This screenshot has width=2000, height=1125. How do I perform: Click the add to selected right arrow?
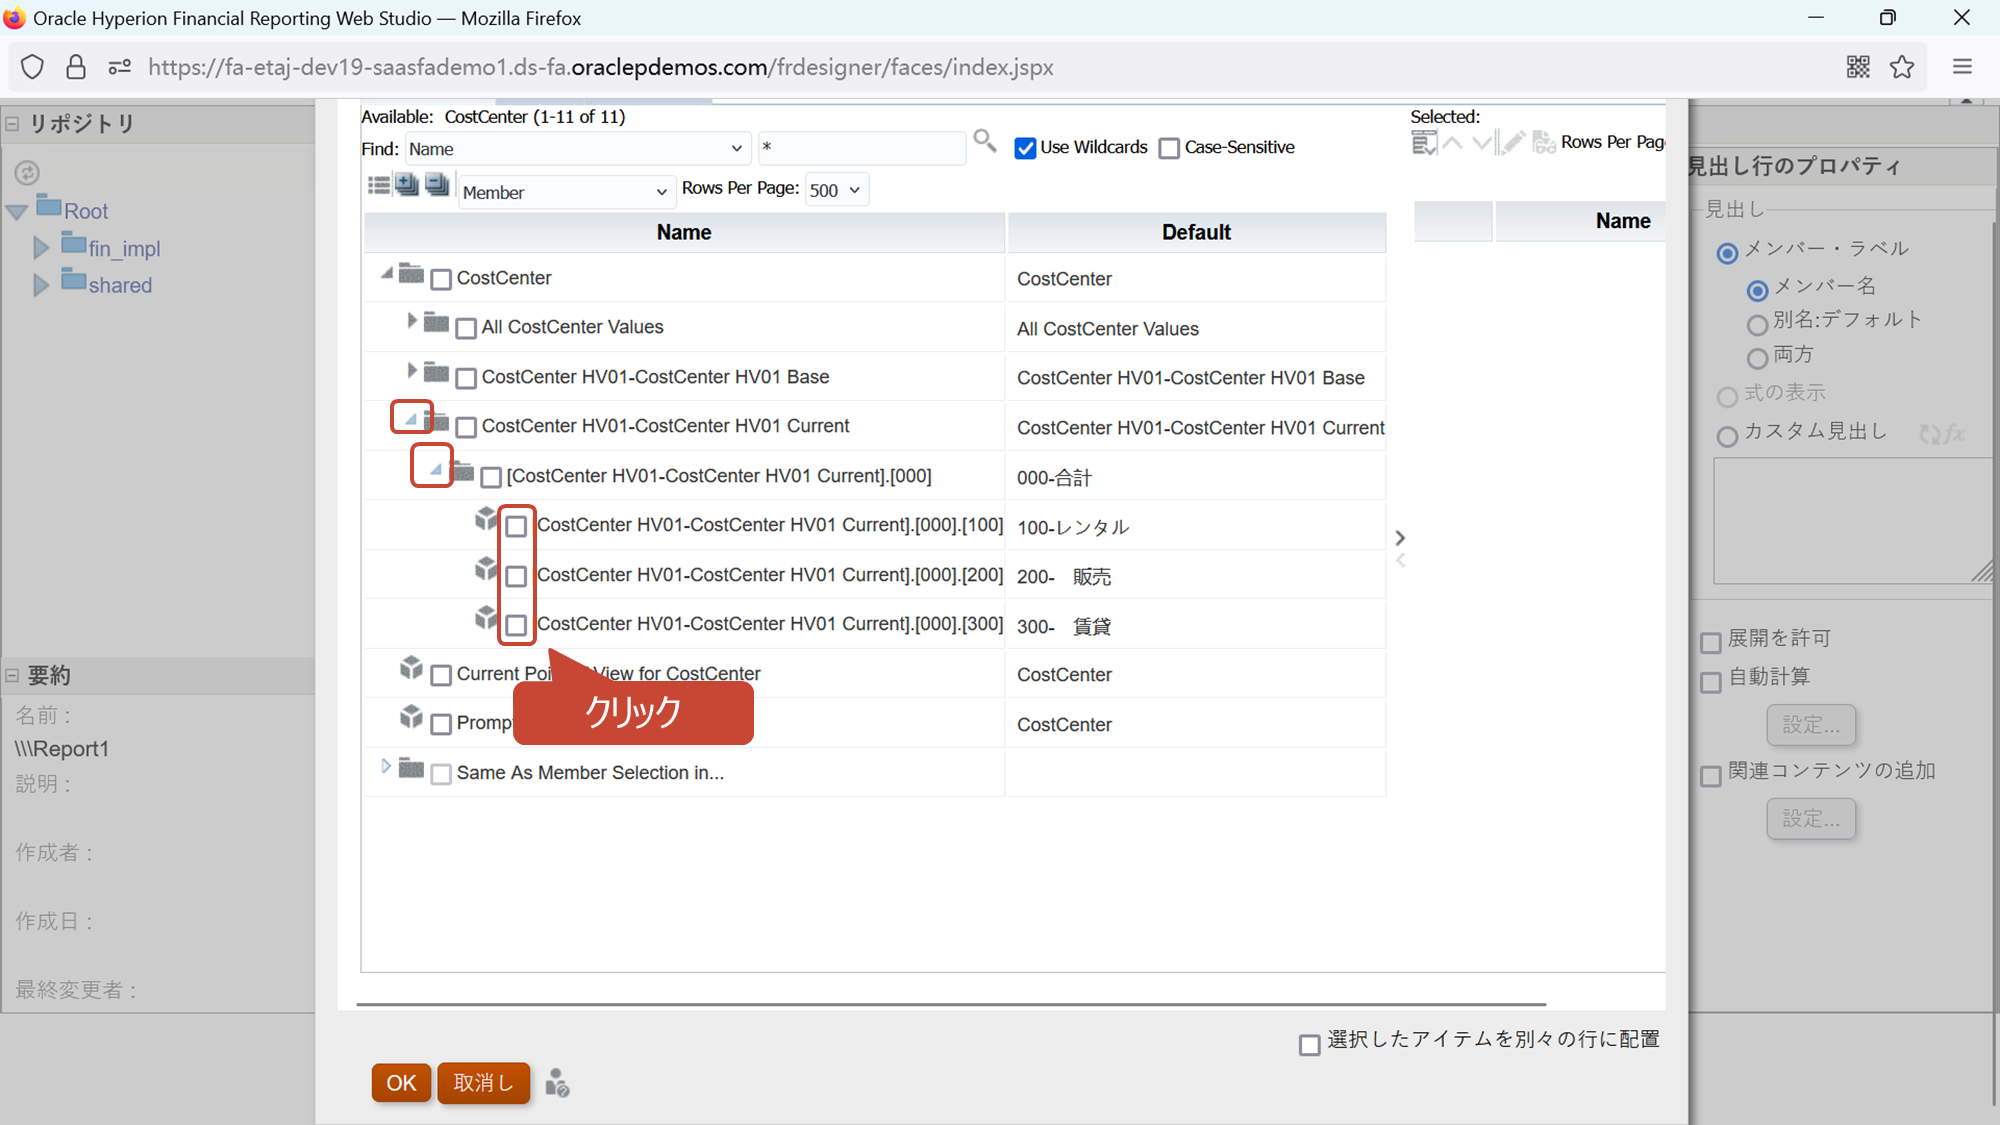(x=1400, y=538)
